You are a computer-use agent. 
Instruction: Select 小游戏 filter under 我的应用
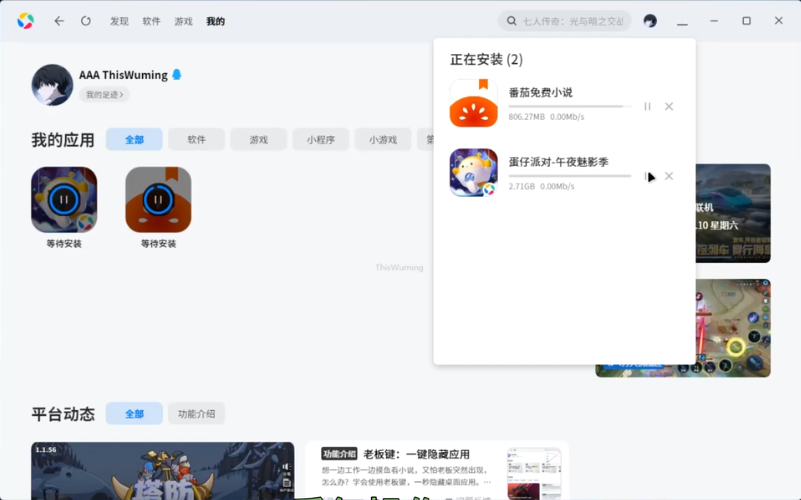[x=383, y=139]
